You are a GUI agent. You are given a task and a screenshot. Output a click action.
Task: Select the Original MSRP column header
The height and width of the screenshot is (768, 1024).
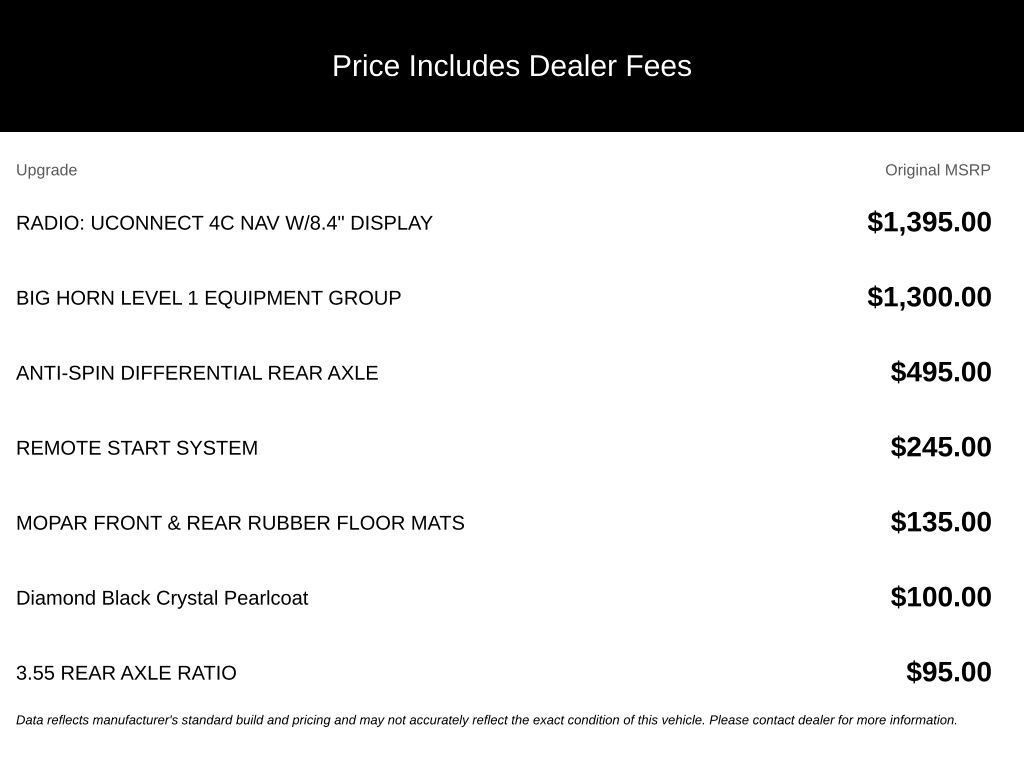[x=937, y=170]
